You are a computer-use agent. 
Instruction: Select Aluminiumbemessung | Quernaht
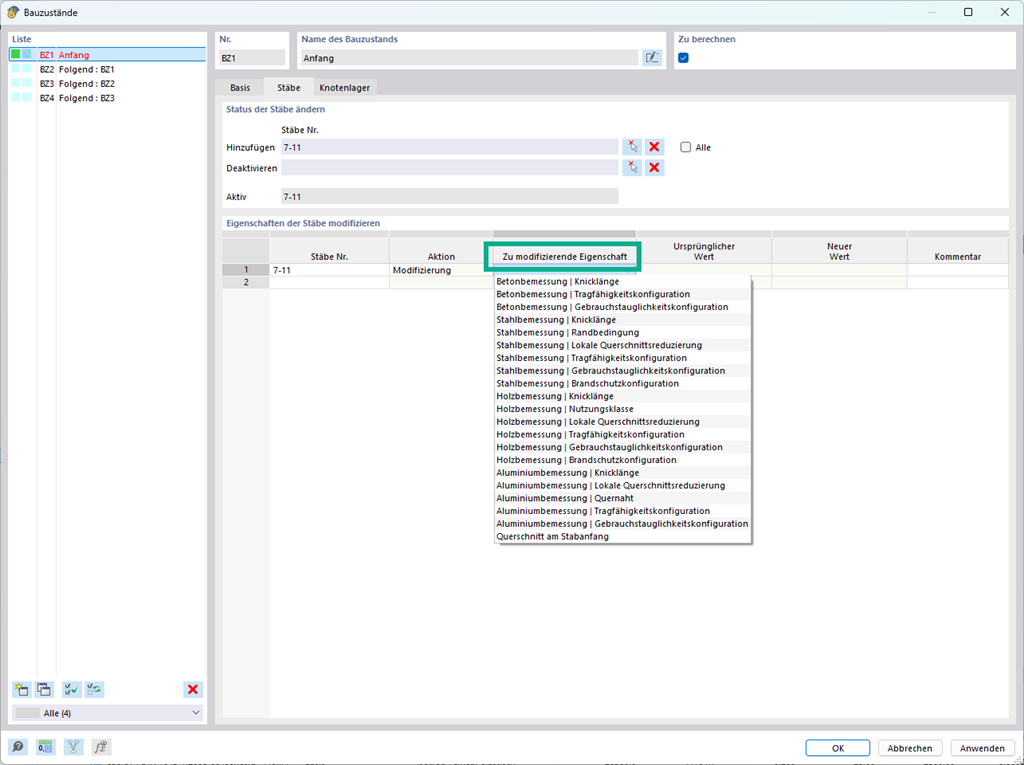pyautogui.click(x=622, y=498)
